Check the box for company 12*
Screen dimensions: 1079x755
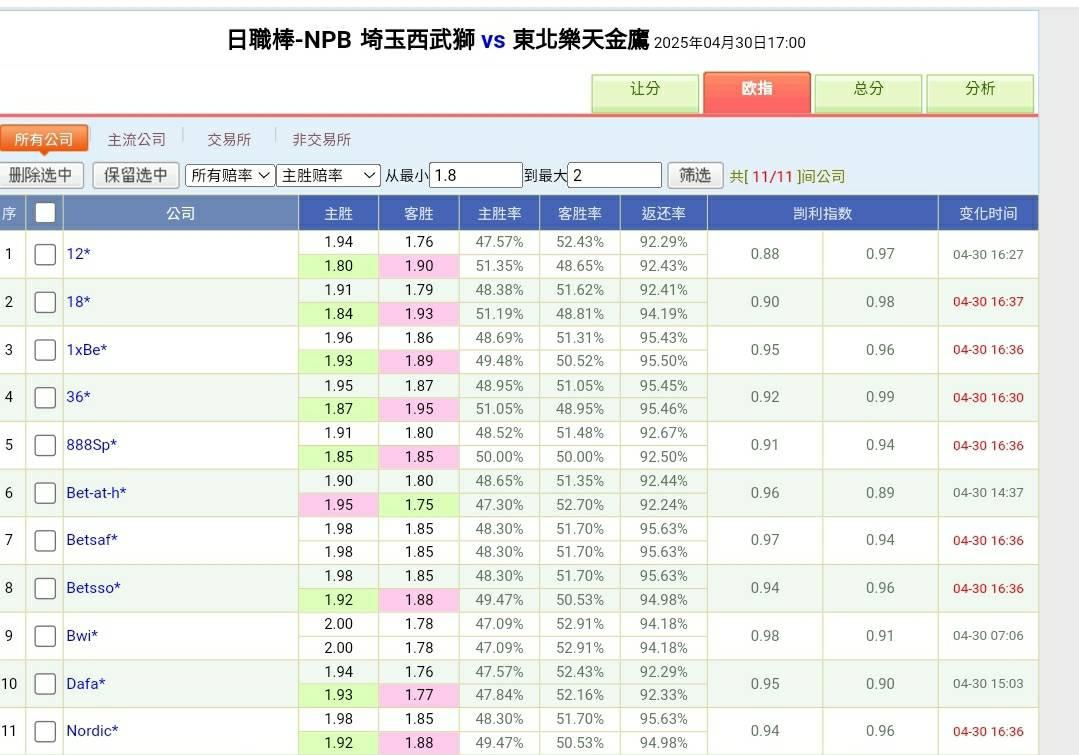tap(45, 254)
